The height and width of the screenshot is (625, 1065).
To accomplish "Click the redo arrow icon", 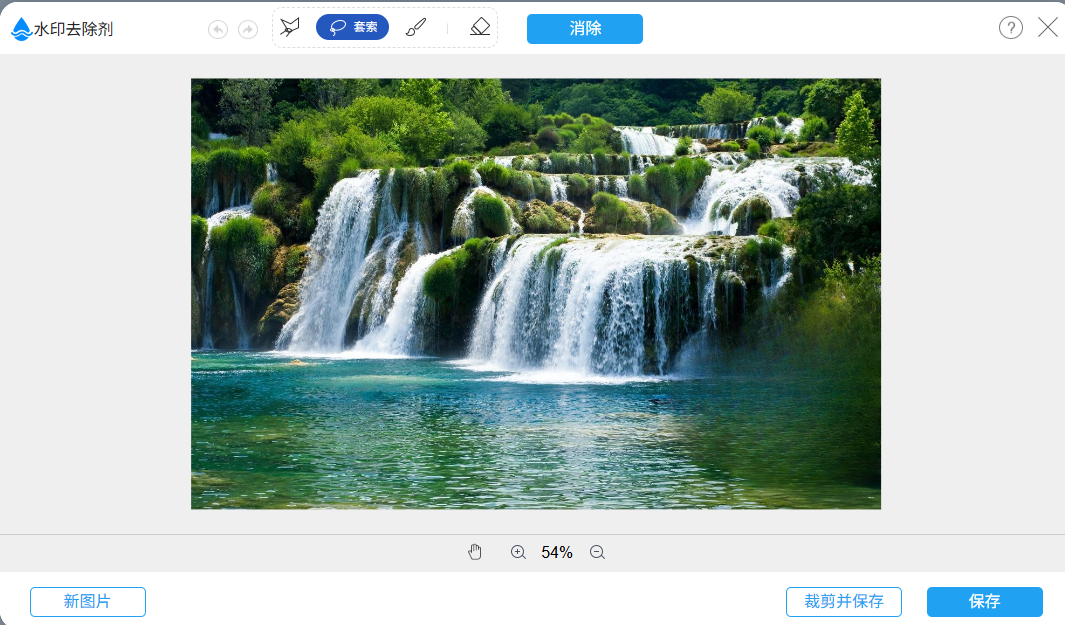I will click(x=248, y=29).
